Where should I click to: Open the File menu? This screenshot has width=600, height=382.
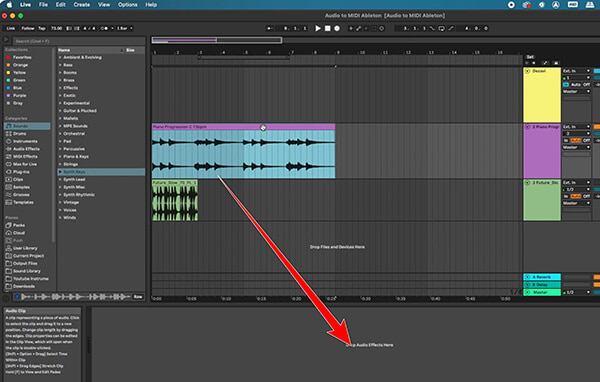[43, 5]
